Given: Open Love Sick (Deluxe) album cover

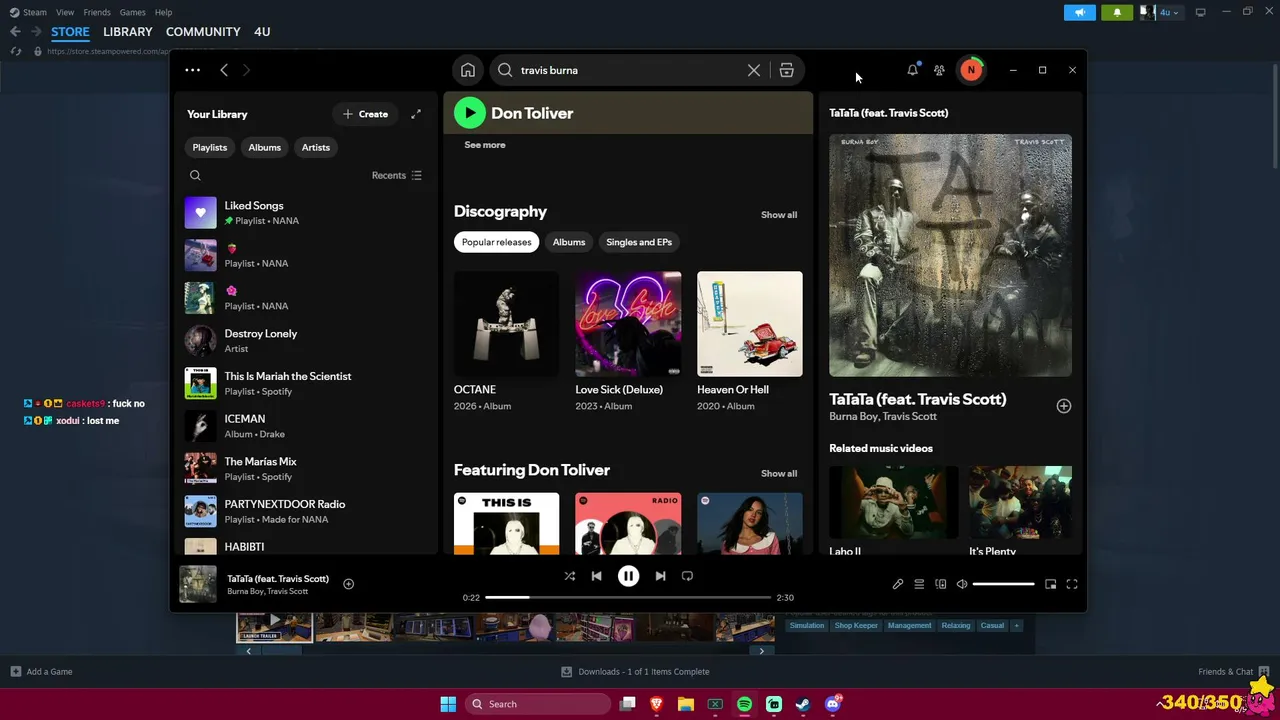Looking at the screenshot, I should pos(628,324).
